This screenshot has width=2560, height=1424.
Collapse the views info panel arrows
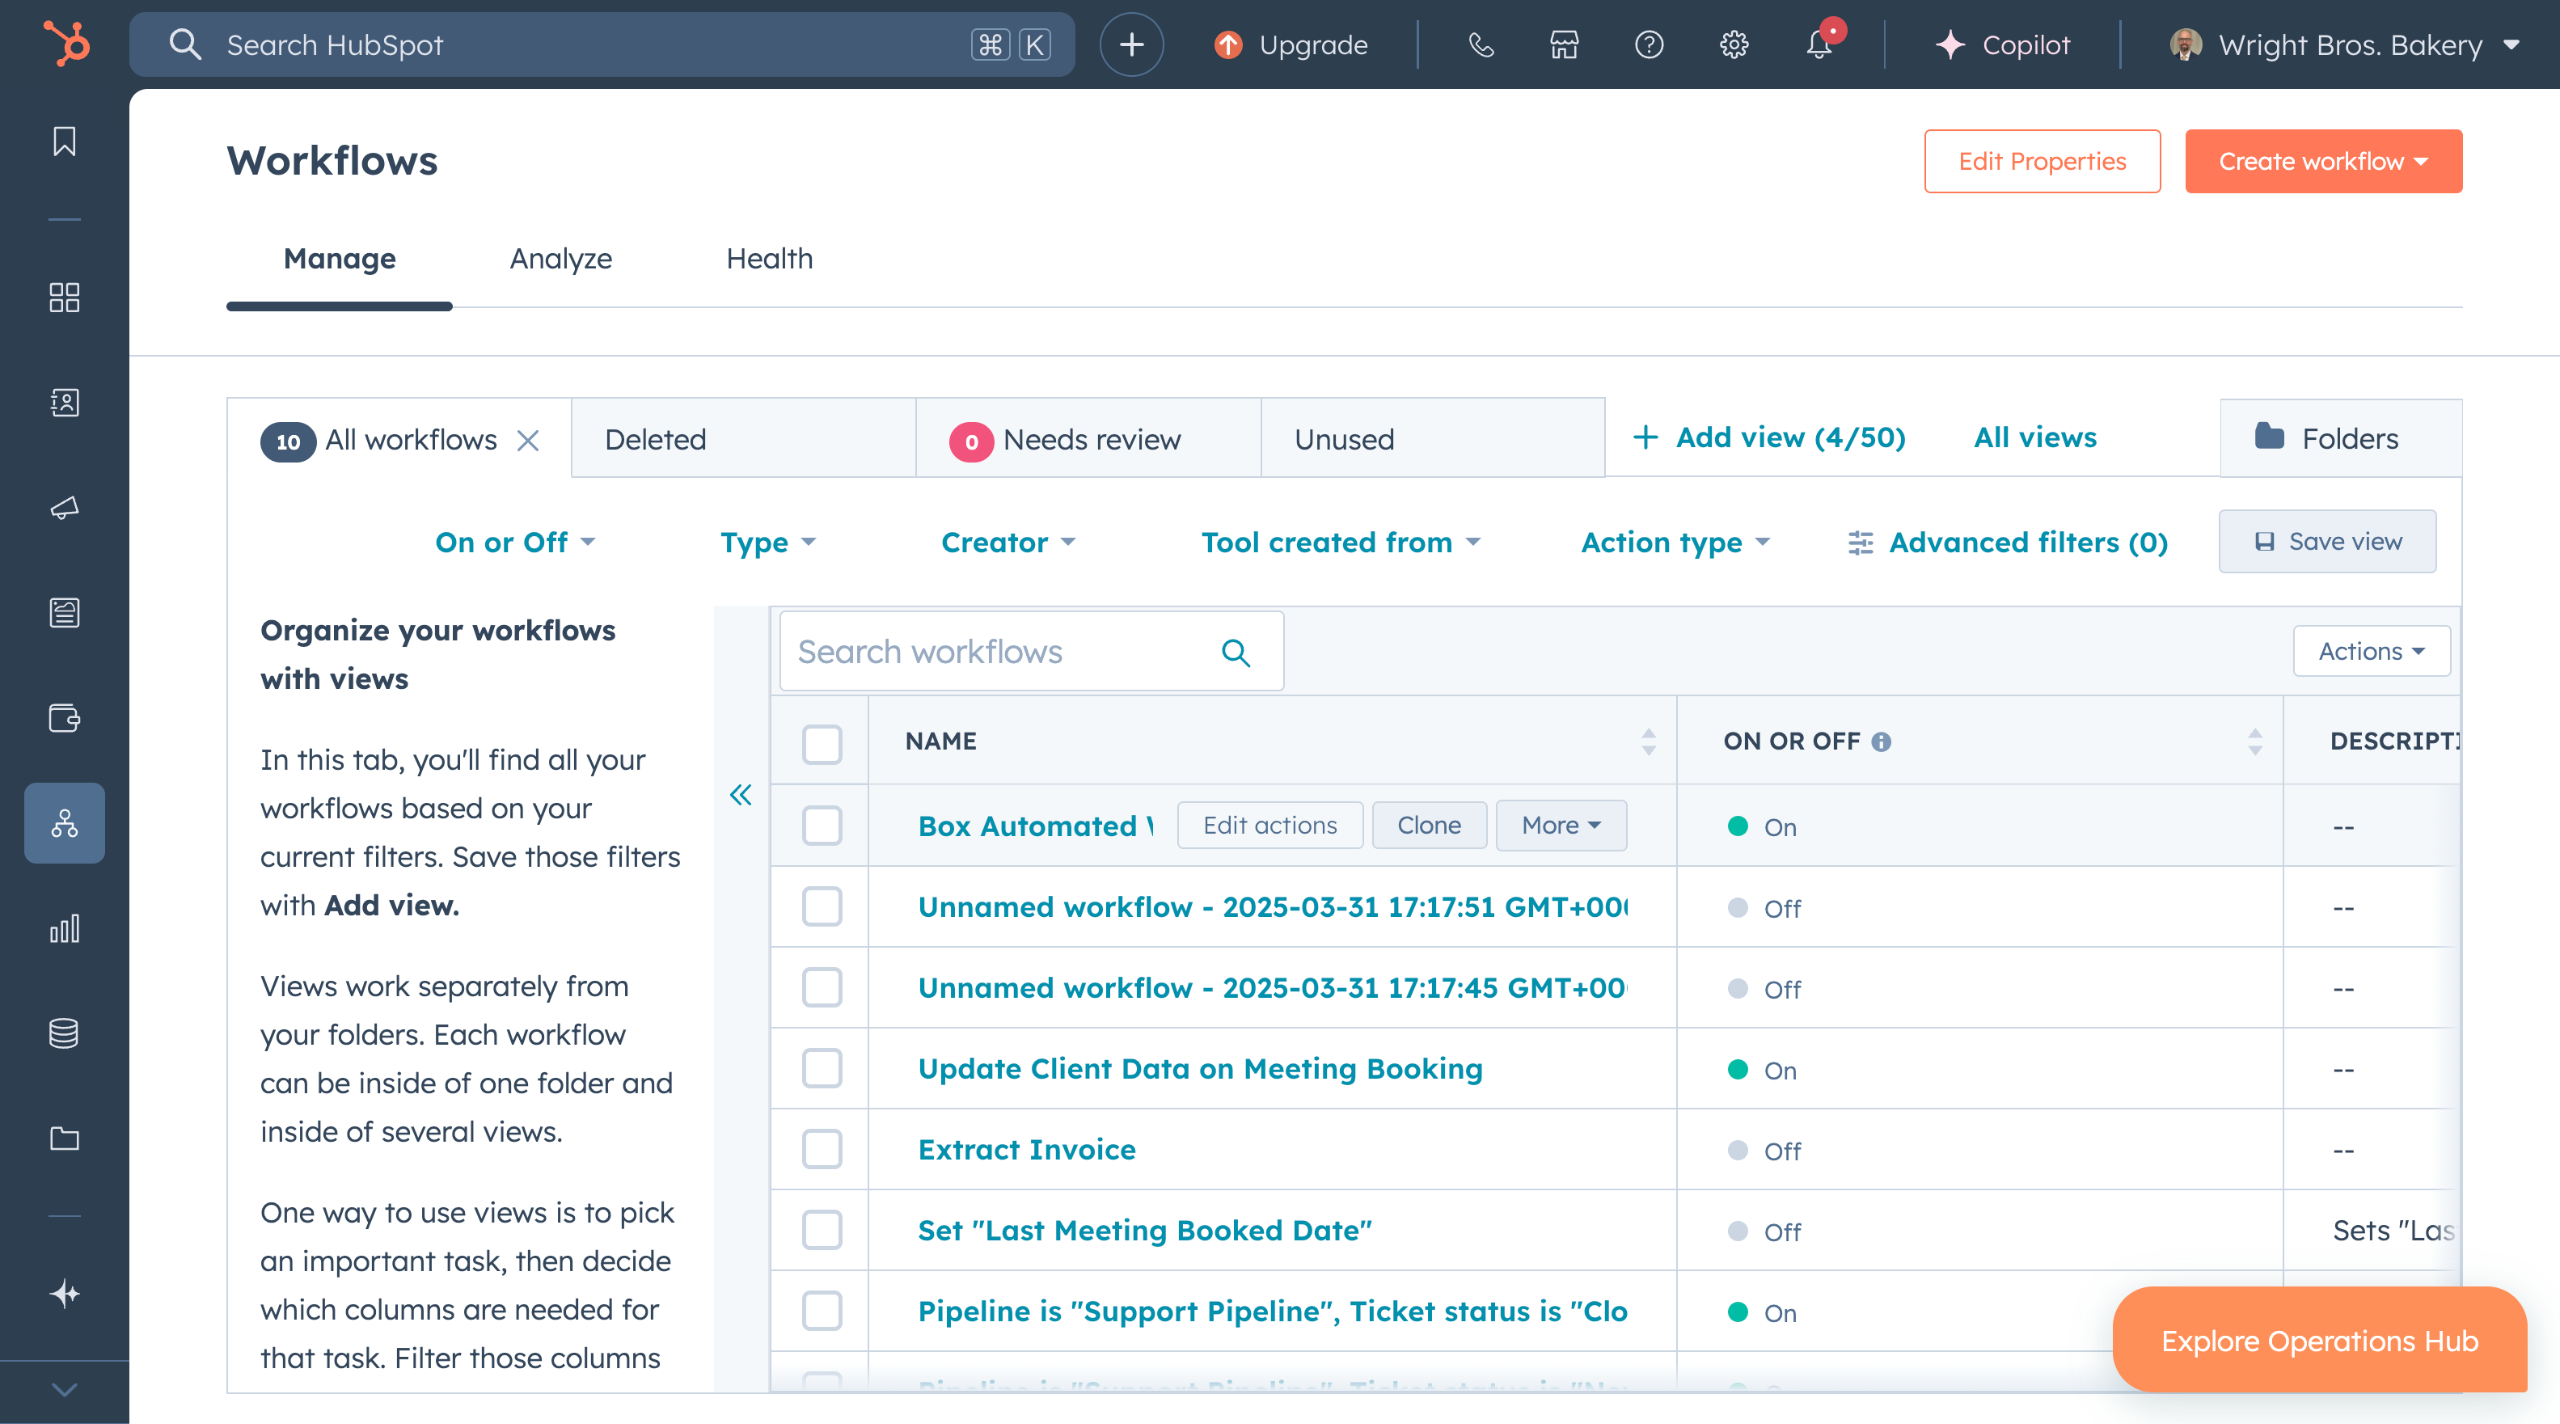pyautogui.click(x=740, y=795)
